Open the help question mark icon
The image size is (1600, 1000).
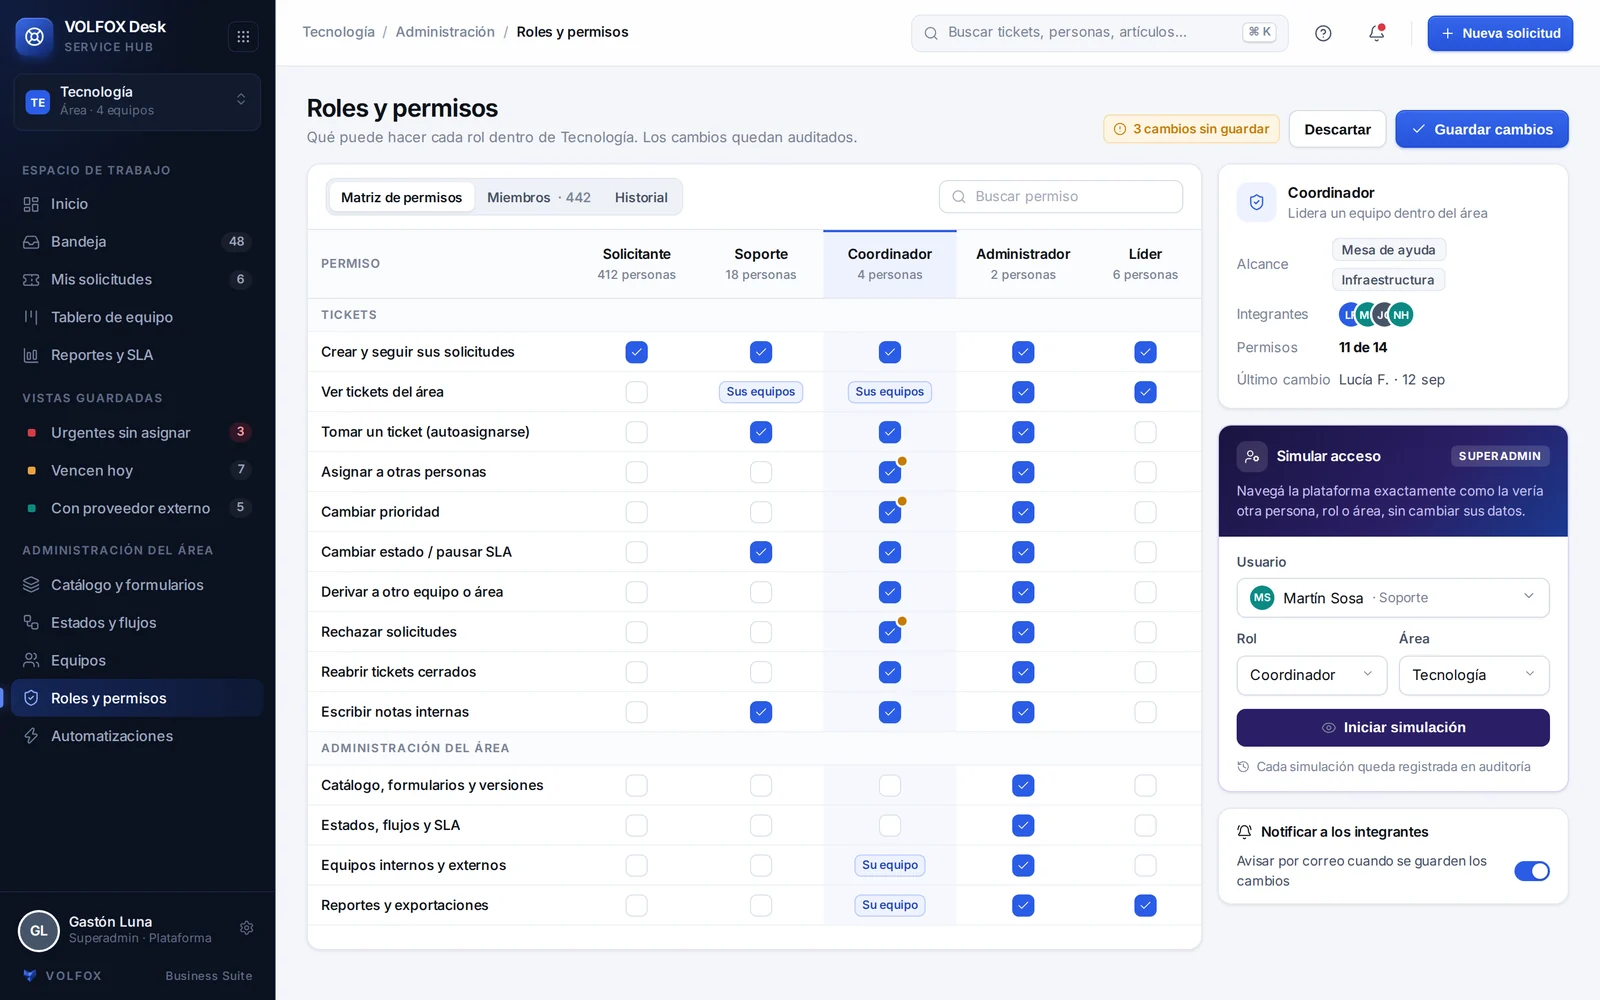point(1323,33)
